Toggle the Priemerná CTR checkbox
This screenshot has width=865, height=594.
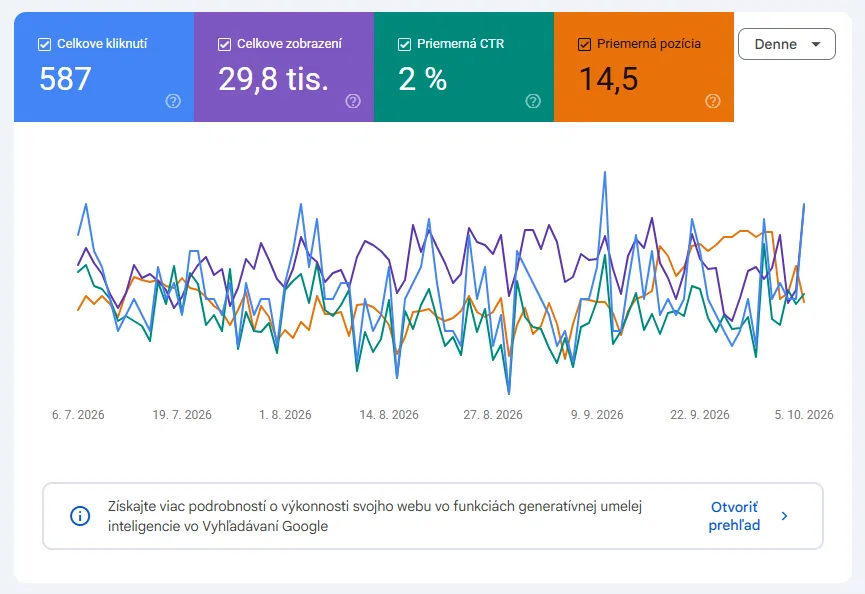[404, 44]
